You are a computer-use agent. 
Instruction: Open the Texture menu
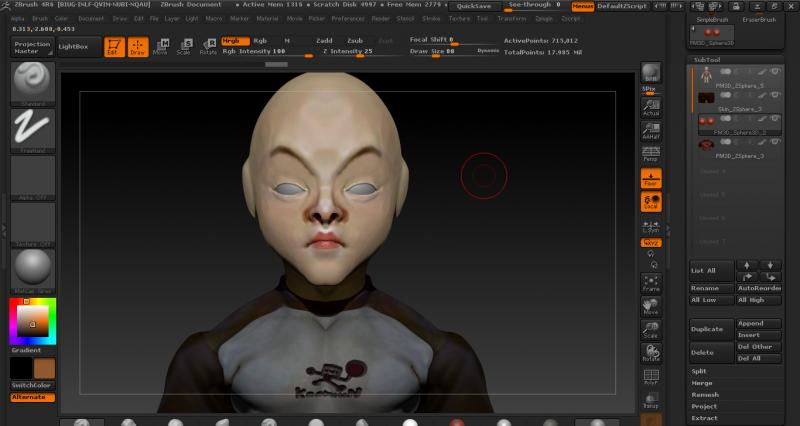coord(459,18)
